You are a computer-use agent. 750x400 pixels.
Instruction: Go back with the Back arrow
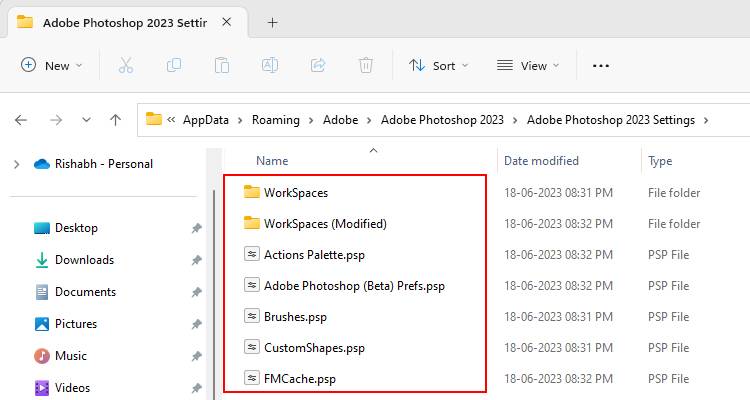tap(21, 120)
